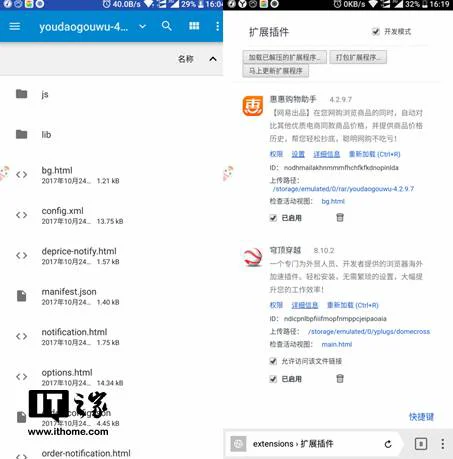Switch to grid view layout icon
This screenshot has height=459, width=453.
pos(194,26)
